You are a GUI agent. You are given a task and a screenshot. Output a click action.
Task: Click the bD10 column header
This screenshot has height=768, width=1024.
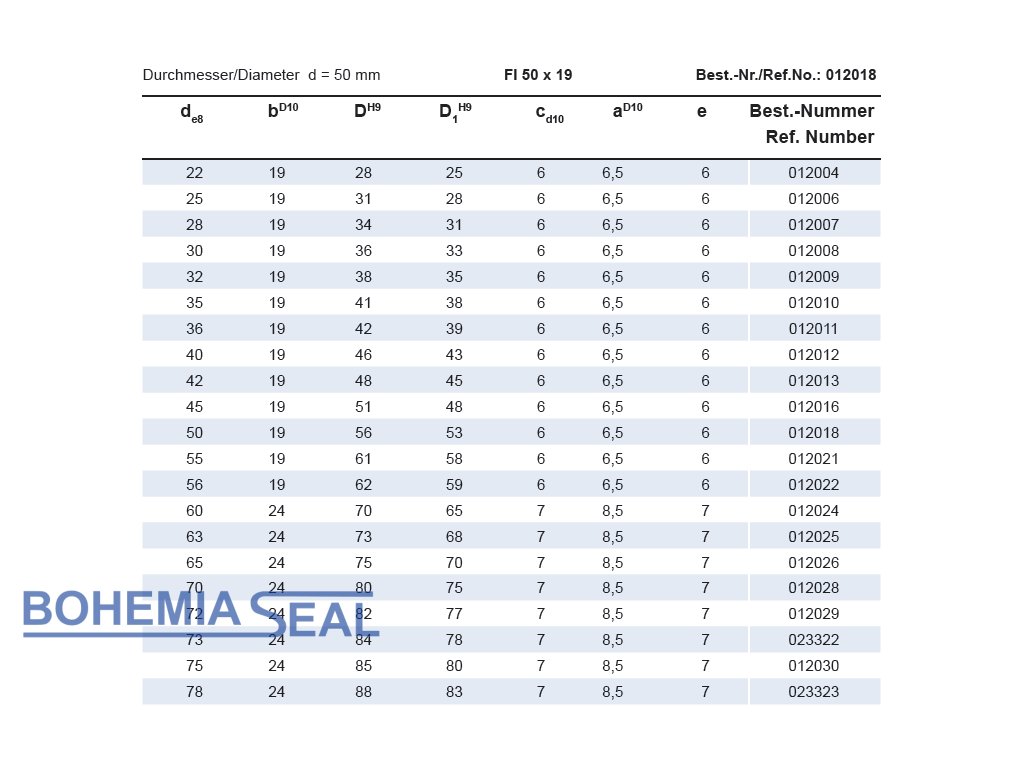click(282, 112)
